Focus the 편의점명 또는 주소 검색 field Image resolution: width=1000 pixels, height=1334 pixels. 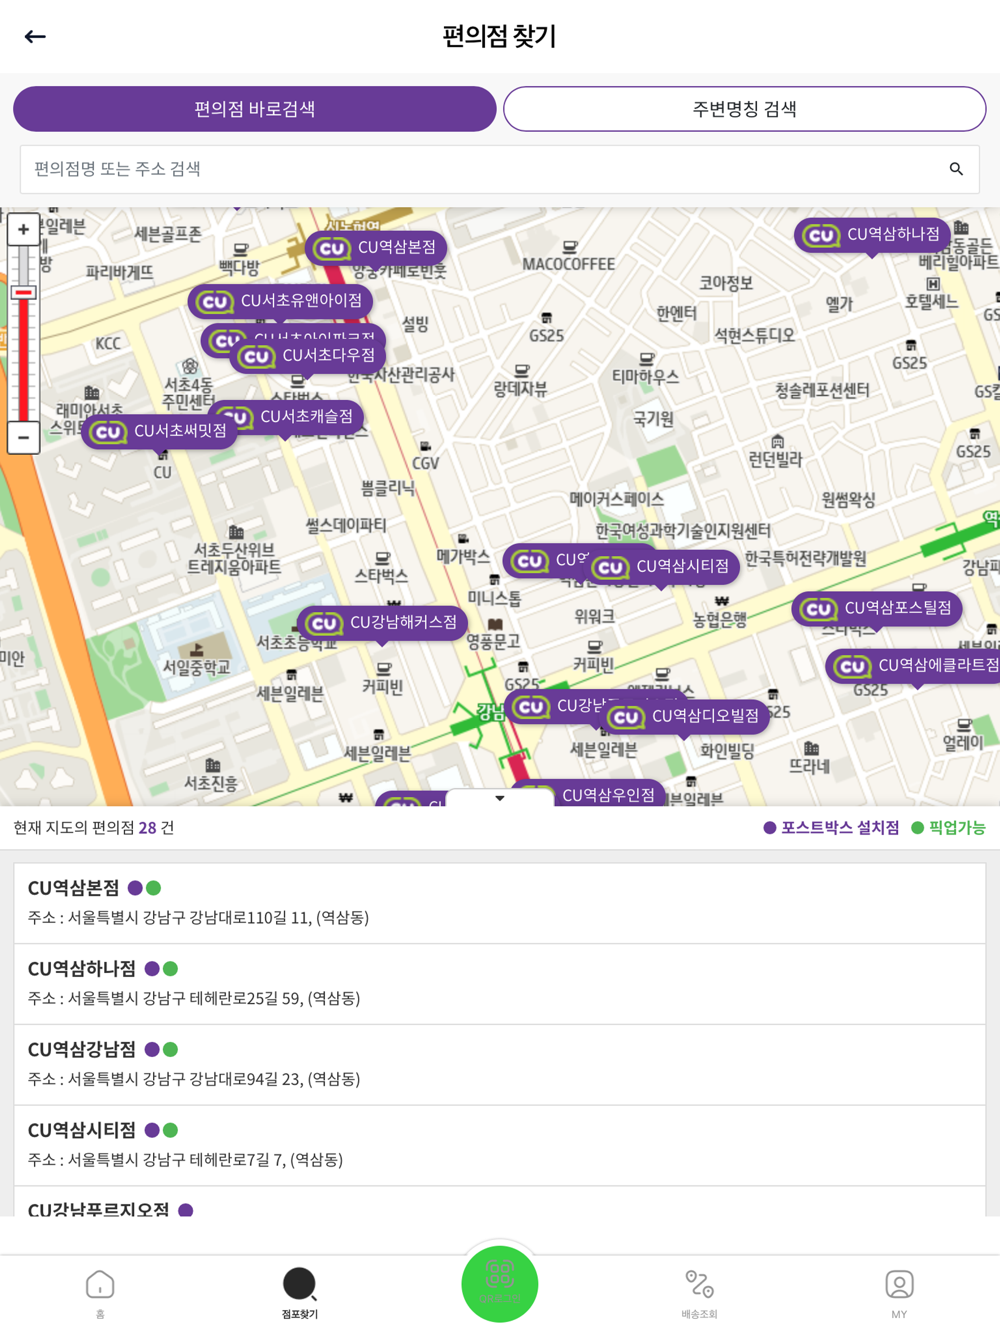click(x=499, y=169)
